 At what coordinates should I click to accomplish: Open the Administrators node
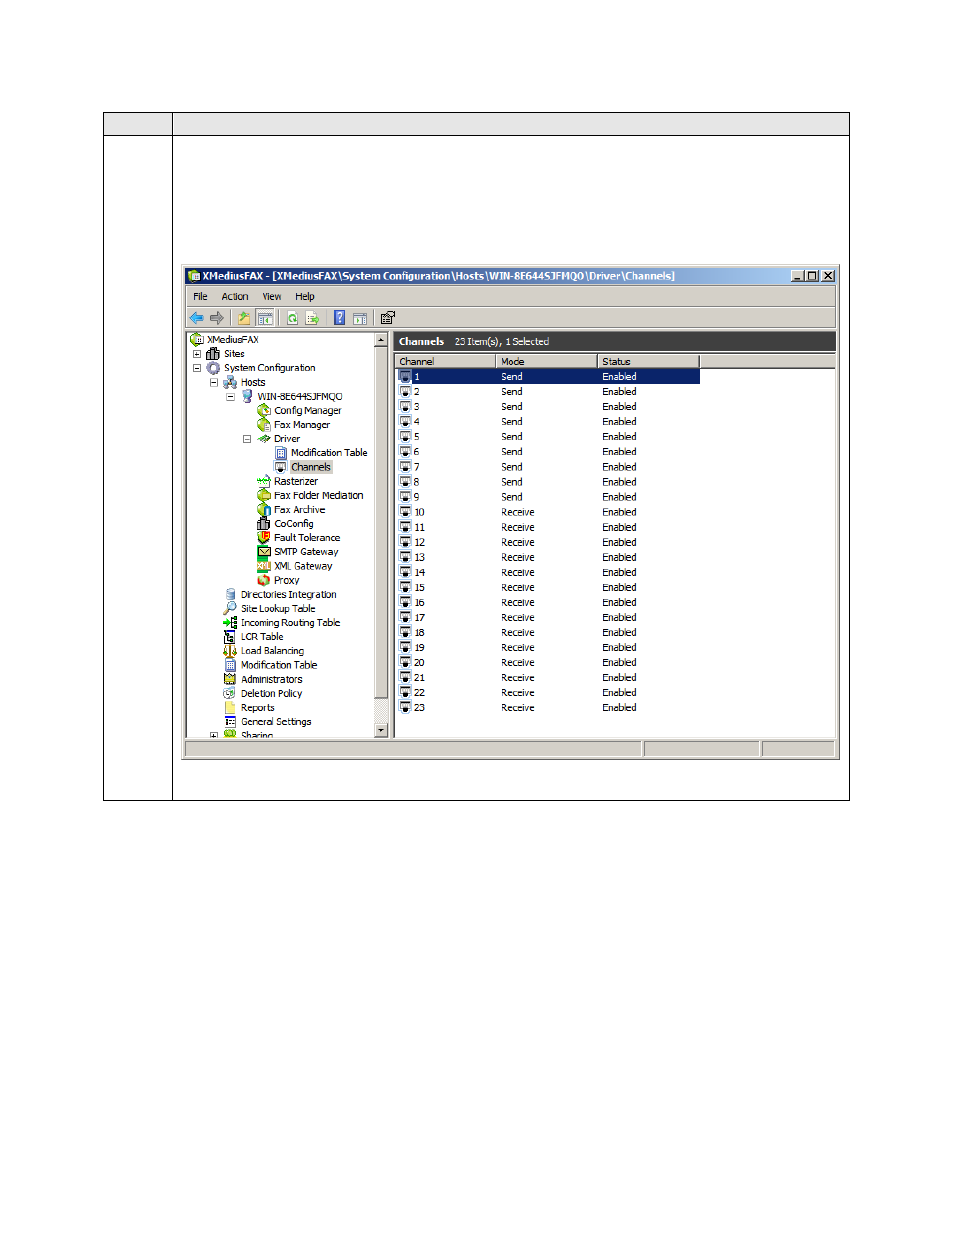[x=271, y=680]
